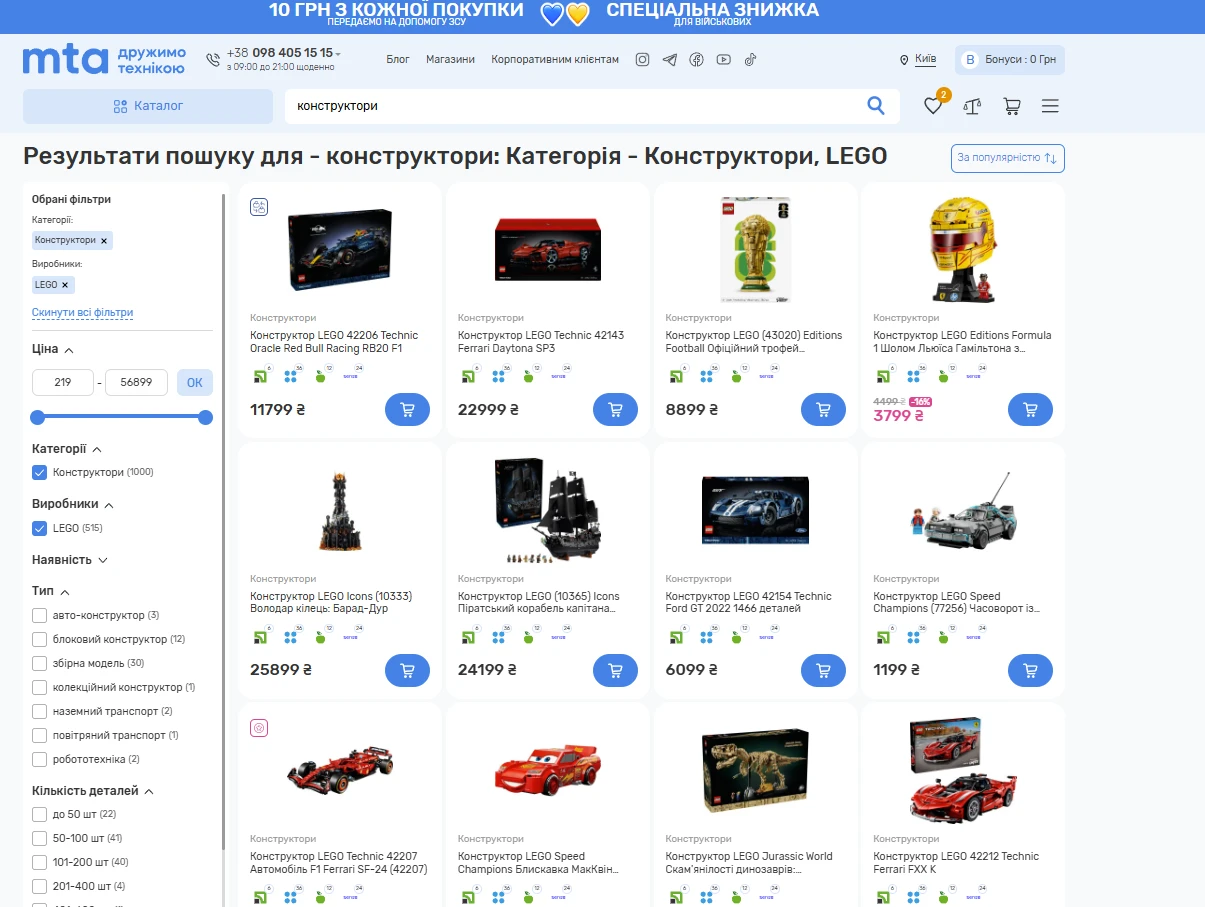The image size is (1205, 907).
Task: Check the до 50 шт pieces filter
Action: coord(40,814)
